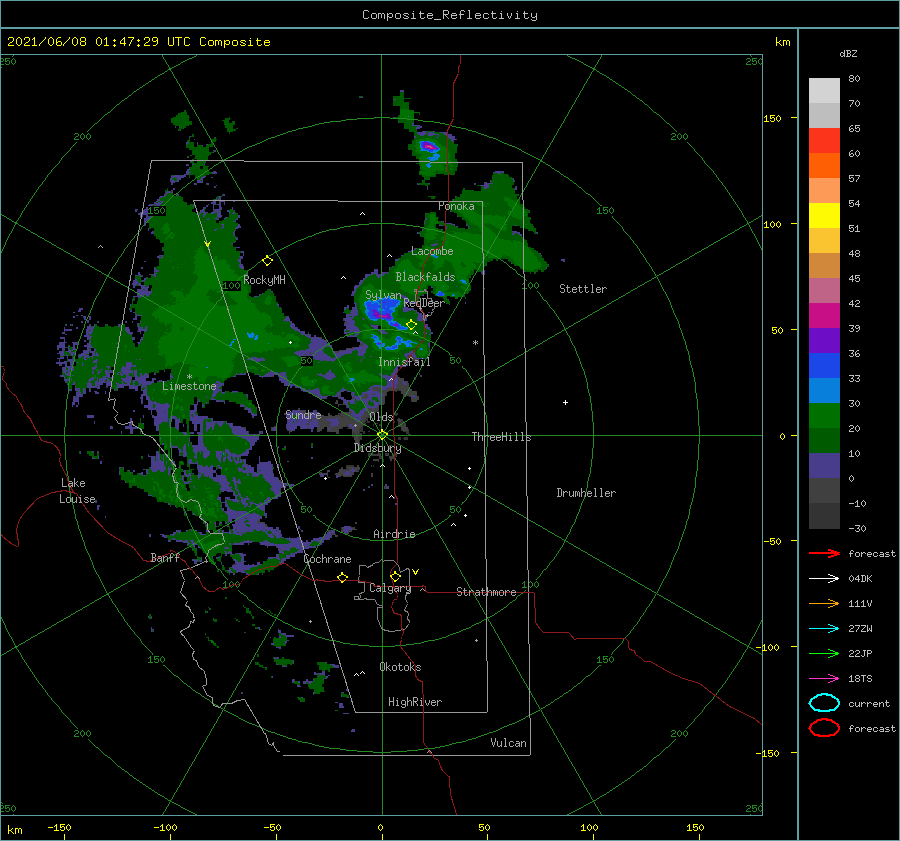This screenshot has width=900, height=841.
Task: Select the Lacombe label
Action: [x=432, y=251]
